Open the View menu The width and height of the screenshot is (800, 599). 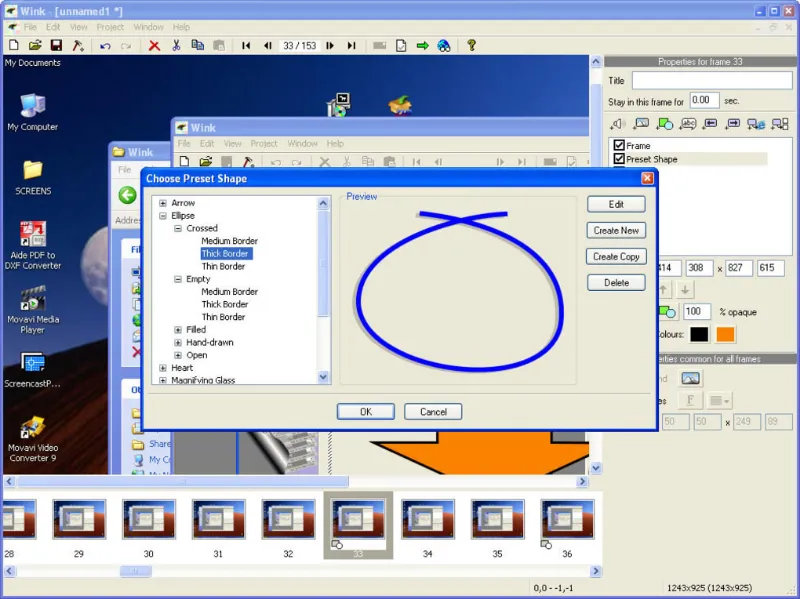(79, 27)
